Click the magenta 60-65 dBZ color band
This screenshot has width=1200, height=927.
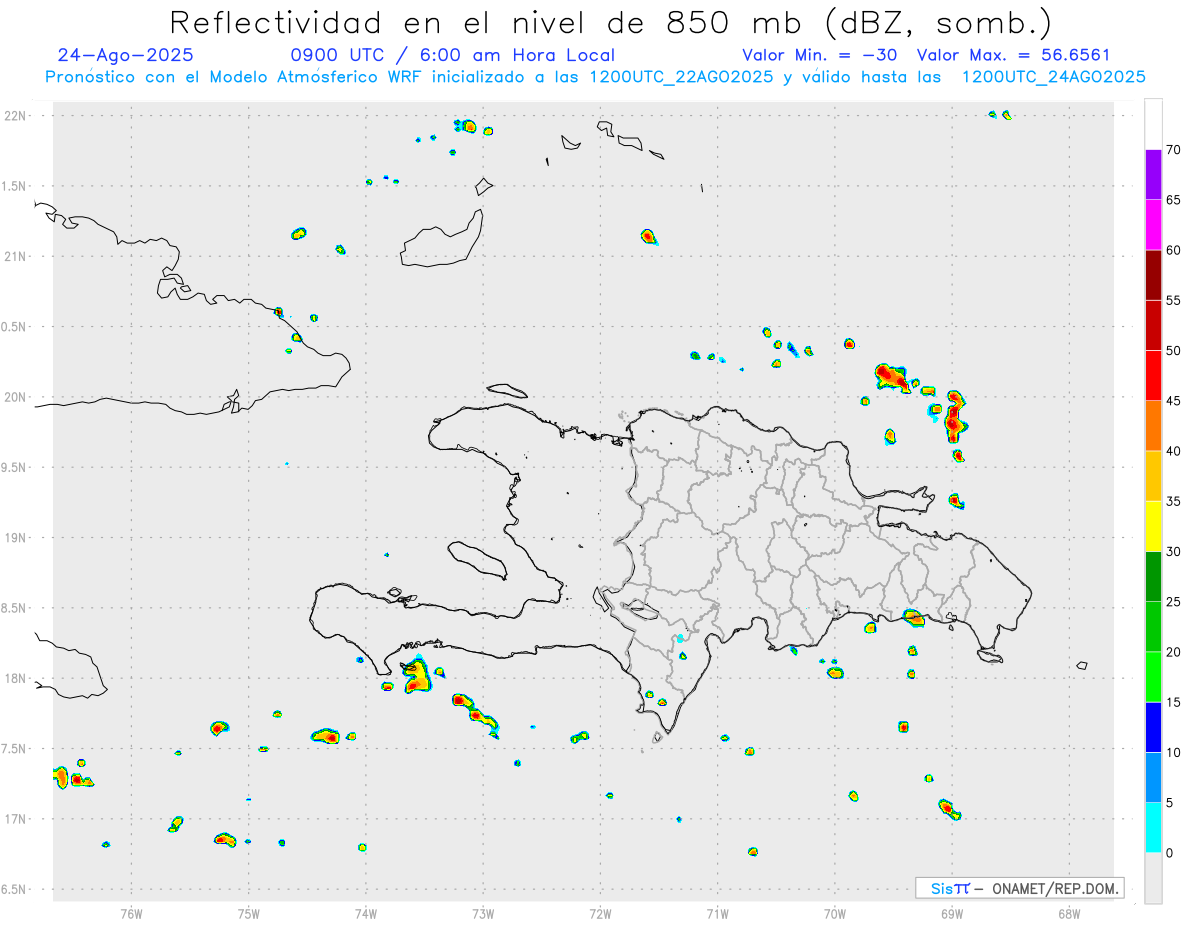[1153, 225]
